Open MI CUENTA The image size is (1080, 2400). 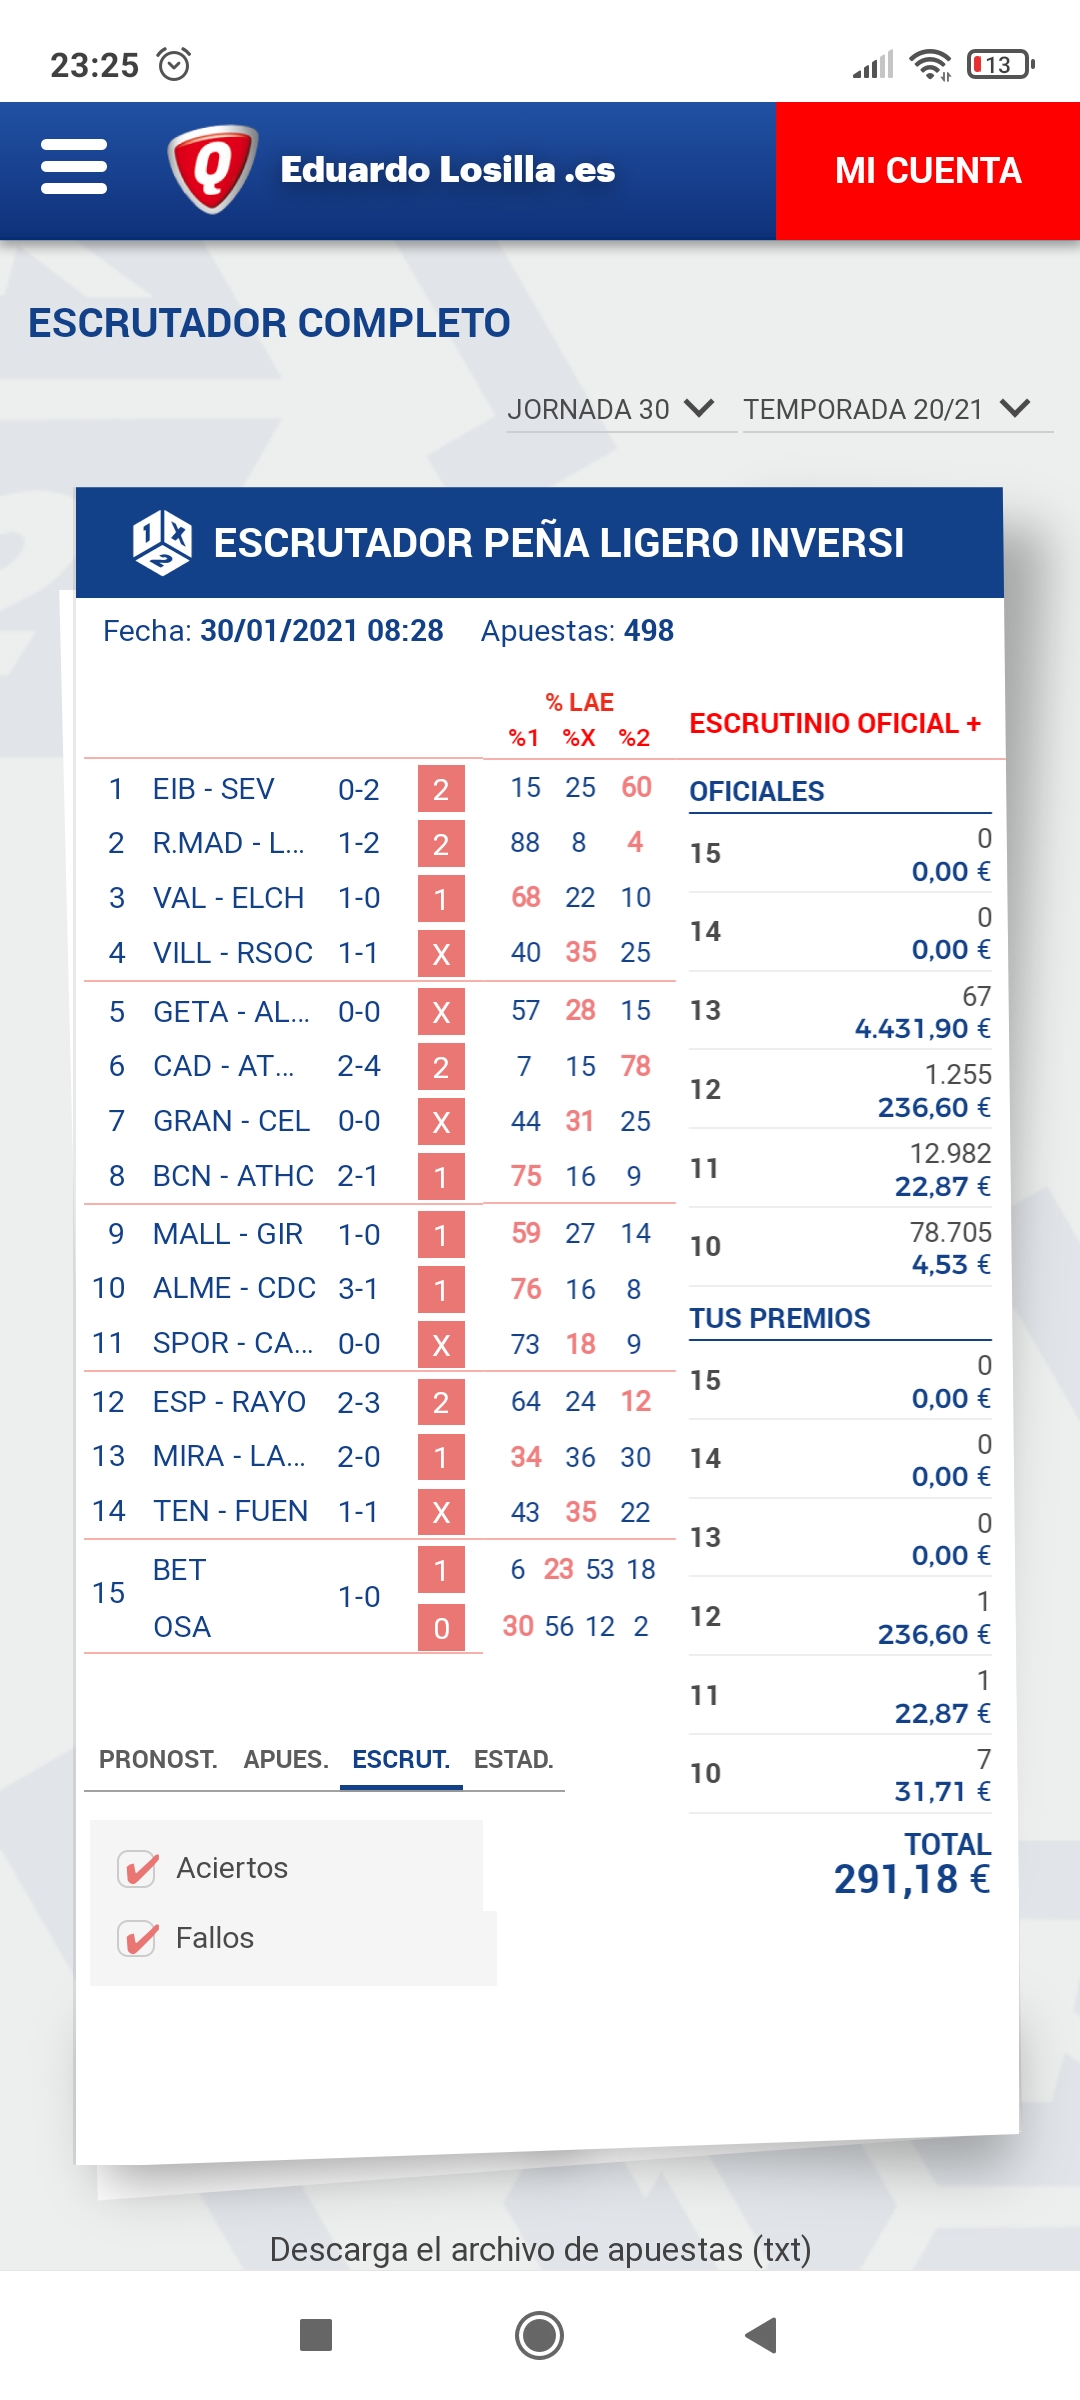928,171
